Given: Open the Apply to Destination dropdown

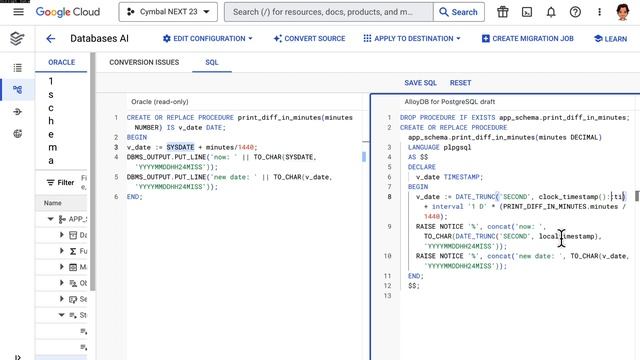Looking at the screenshot, I should point(412,38).
